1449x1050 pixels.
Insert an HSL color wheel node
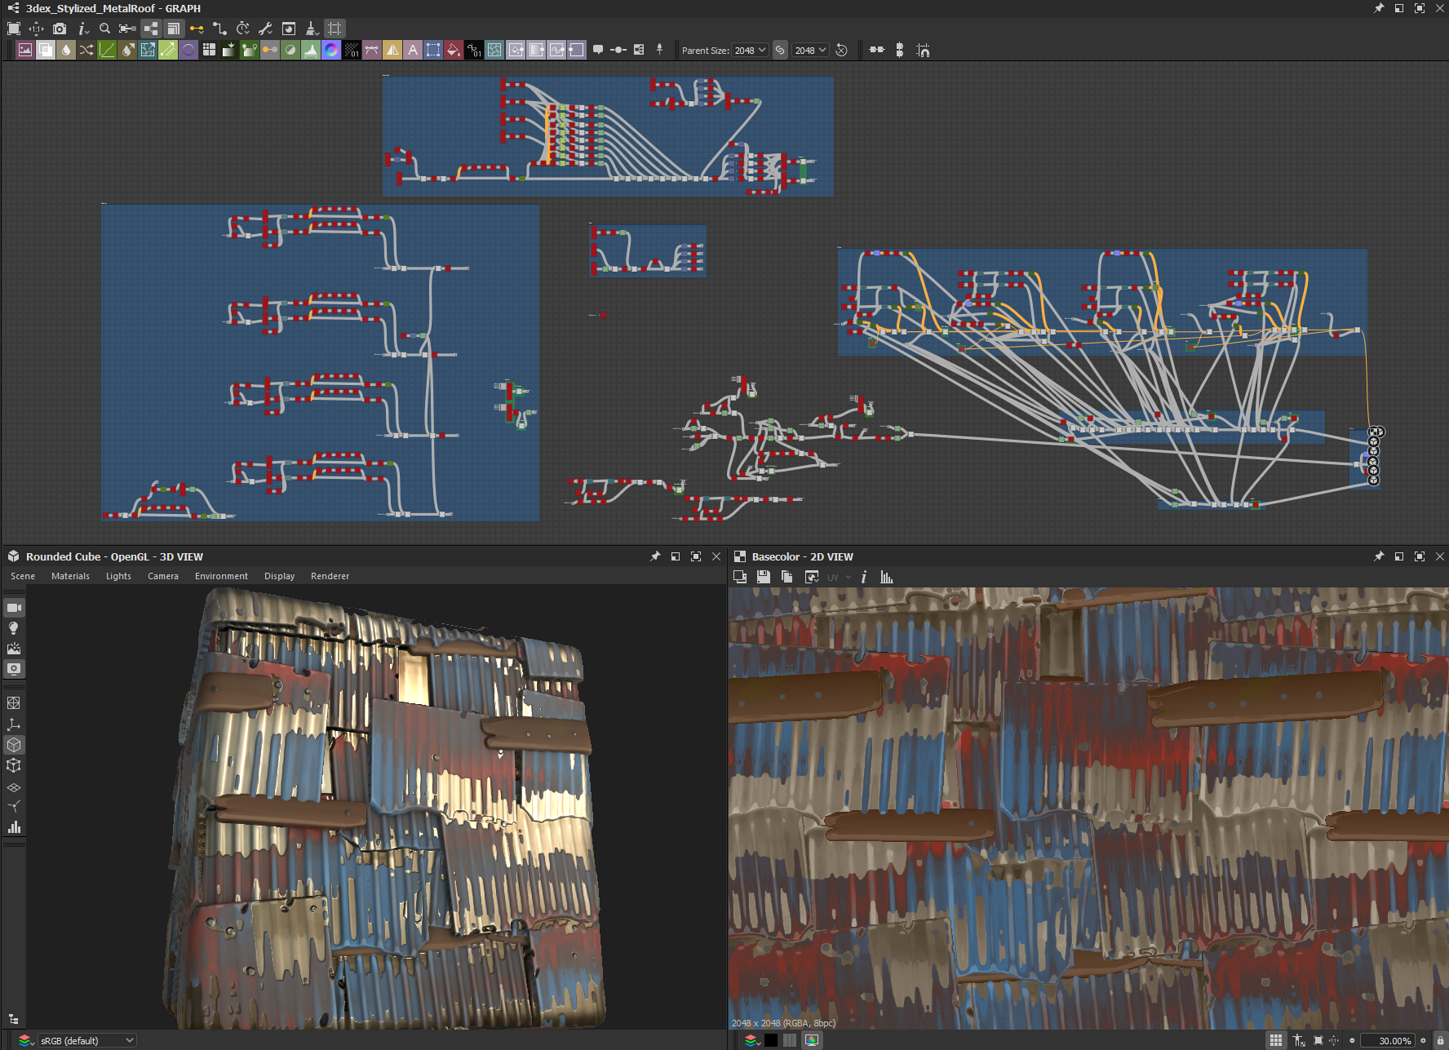pos(331,50)
